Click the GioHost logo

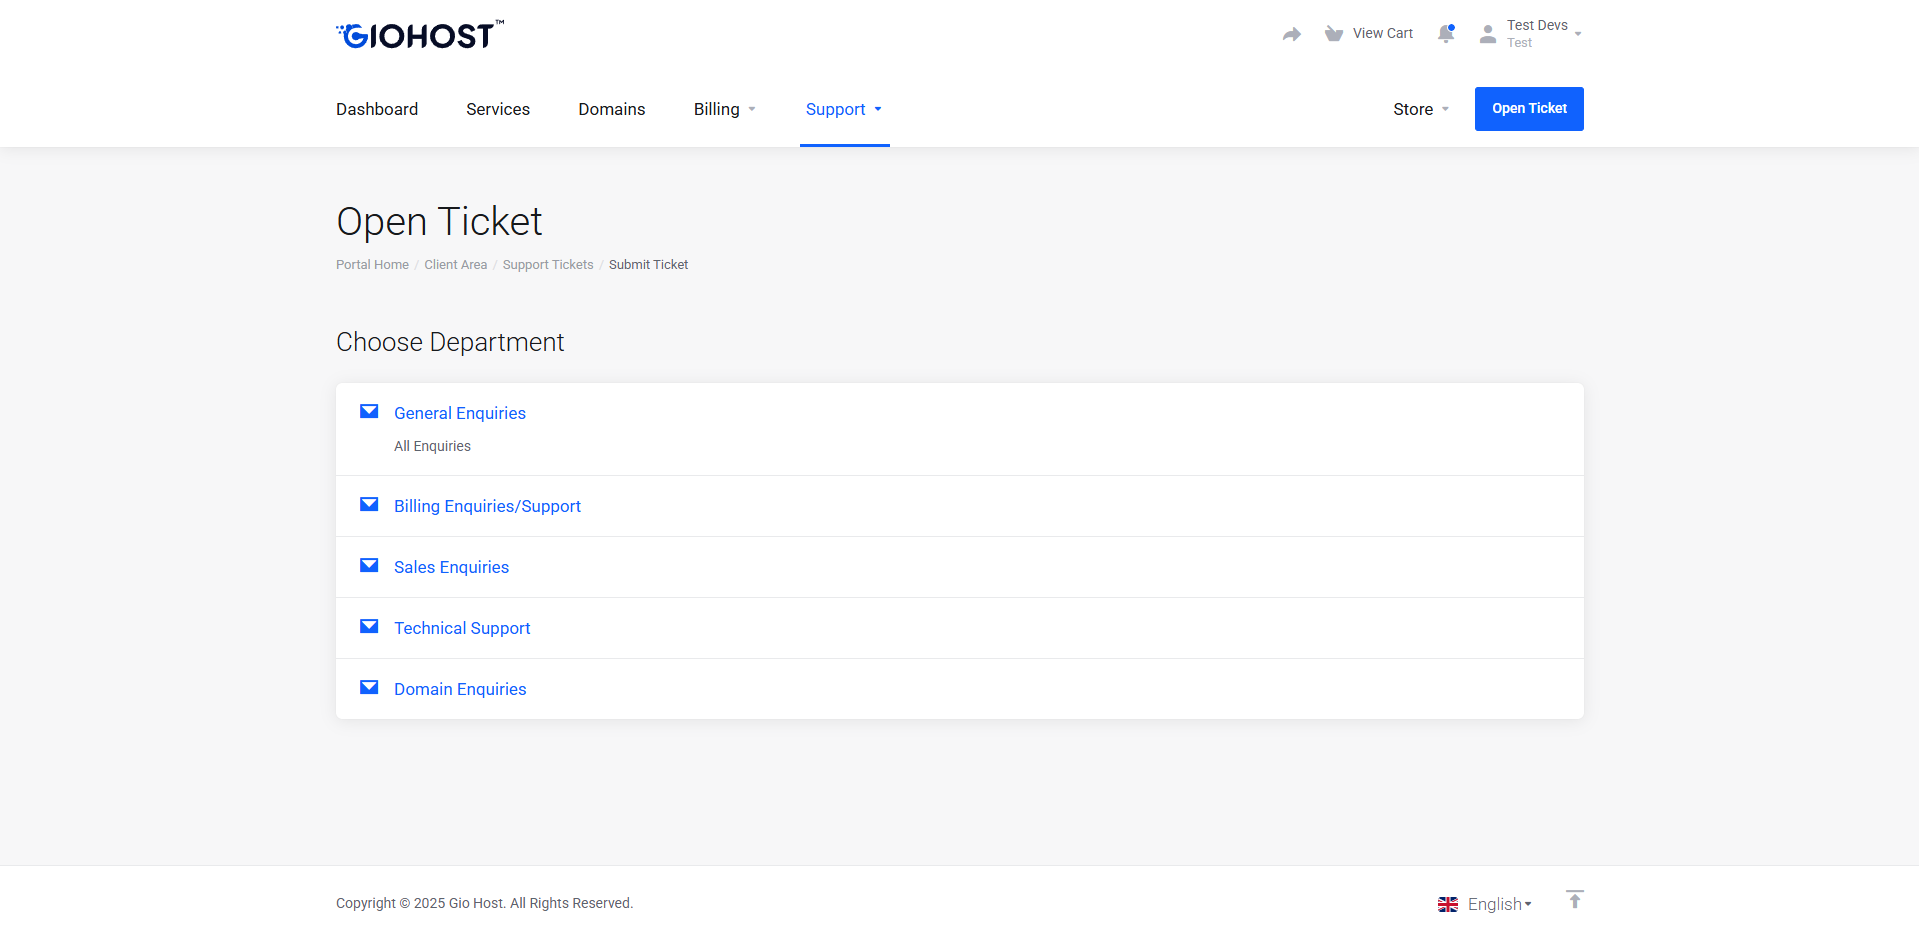click(420, 35)
